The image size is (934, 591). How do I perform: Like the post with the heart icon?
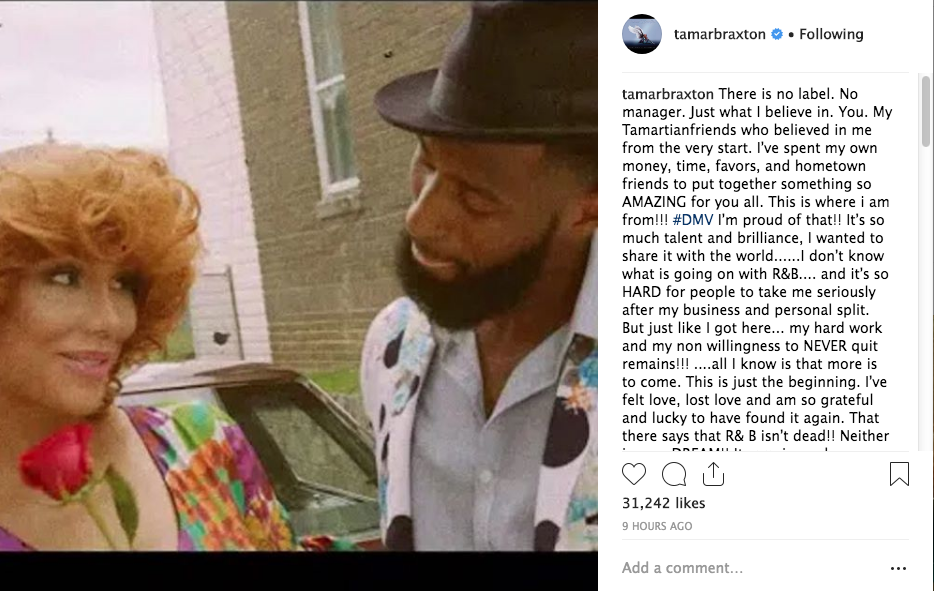pos(634,474)
